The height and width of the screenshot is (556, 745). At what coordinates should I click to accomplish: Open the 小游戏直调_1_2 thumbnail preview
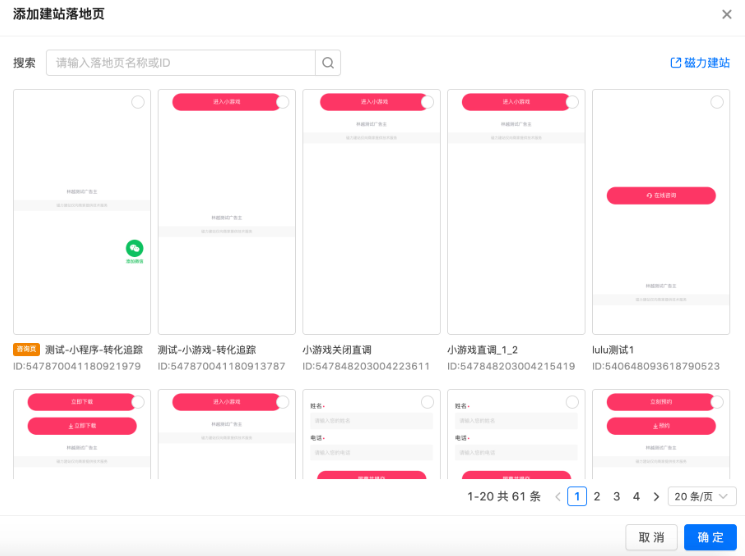pyautogui.click(x=516, y=212)
